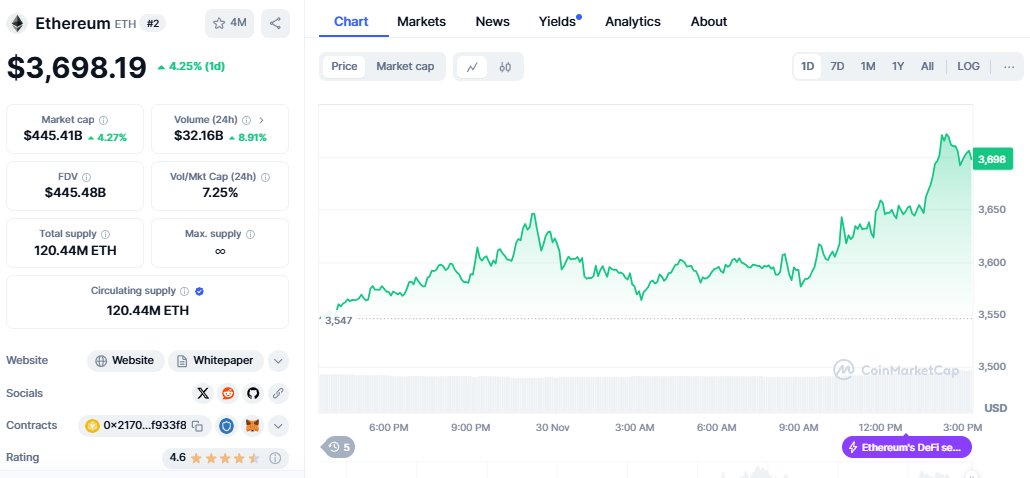Screen dimensions: 1030x478
Task: Open Volume (24h) details arrow
Action: pos(261,120)
